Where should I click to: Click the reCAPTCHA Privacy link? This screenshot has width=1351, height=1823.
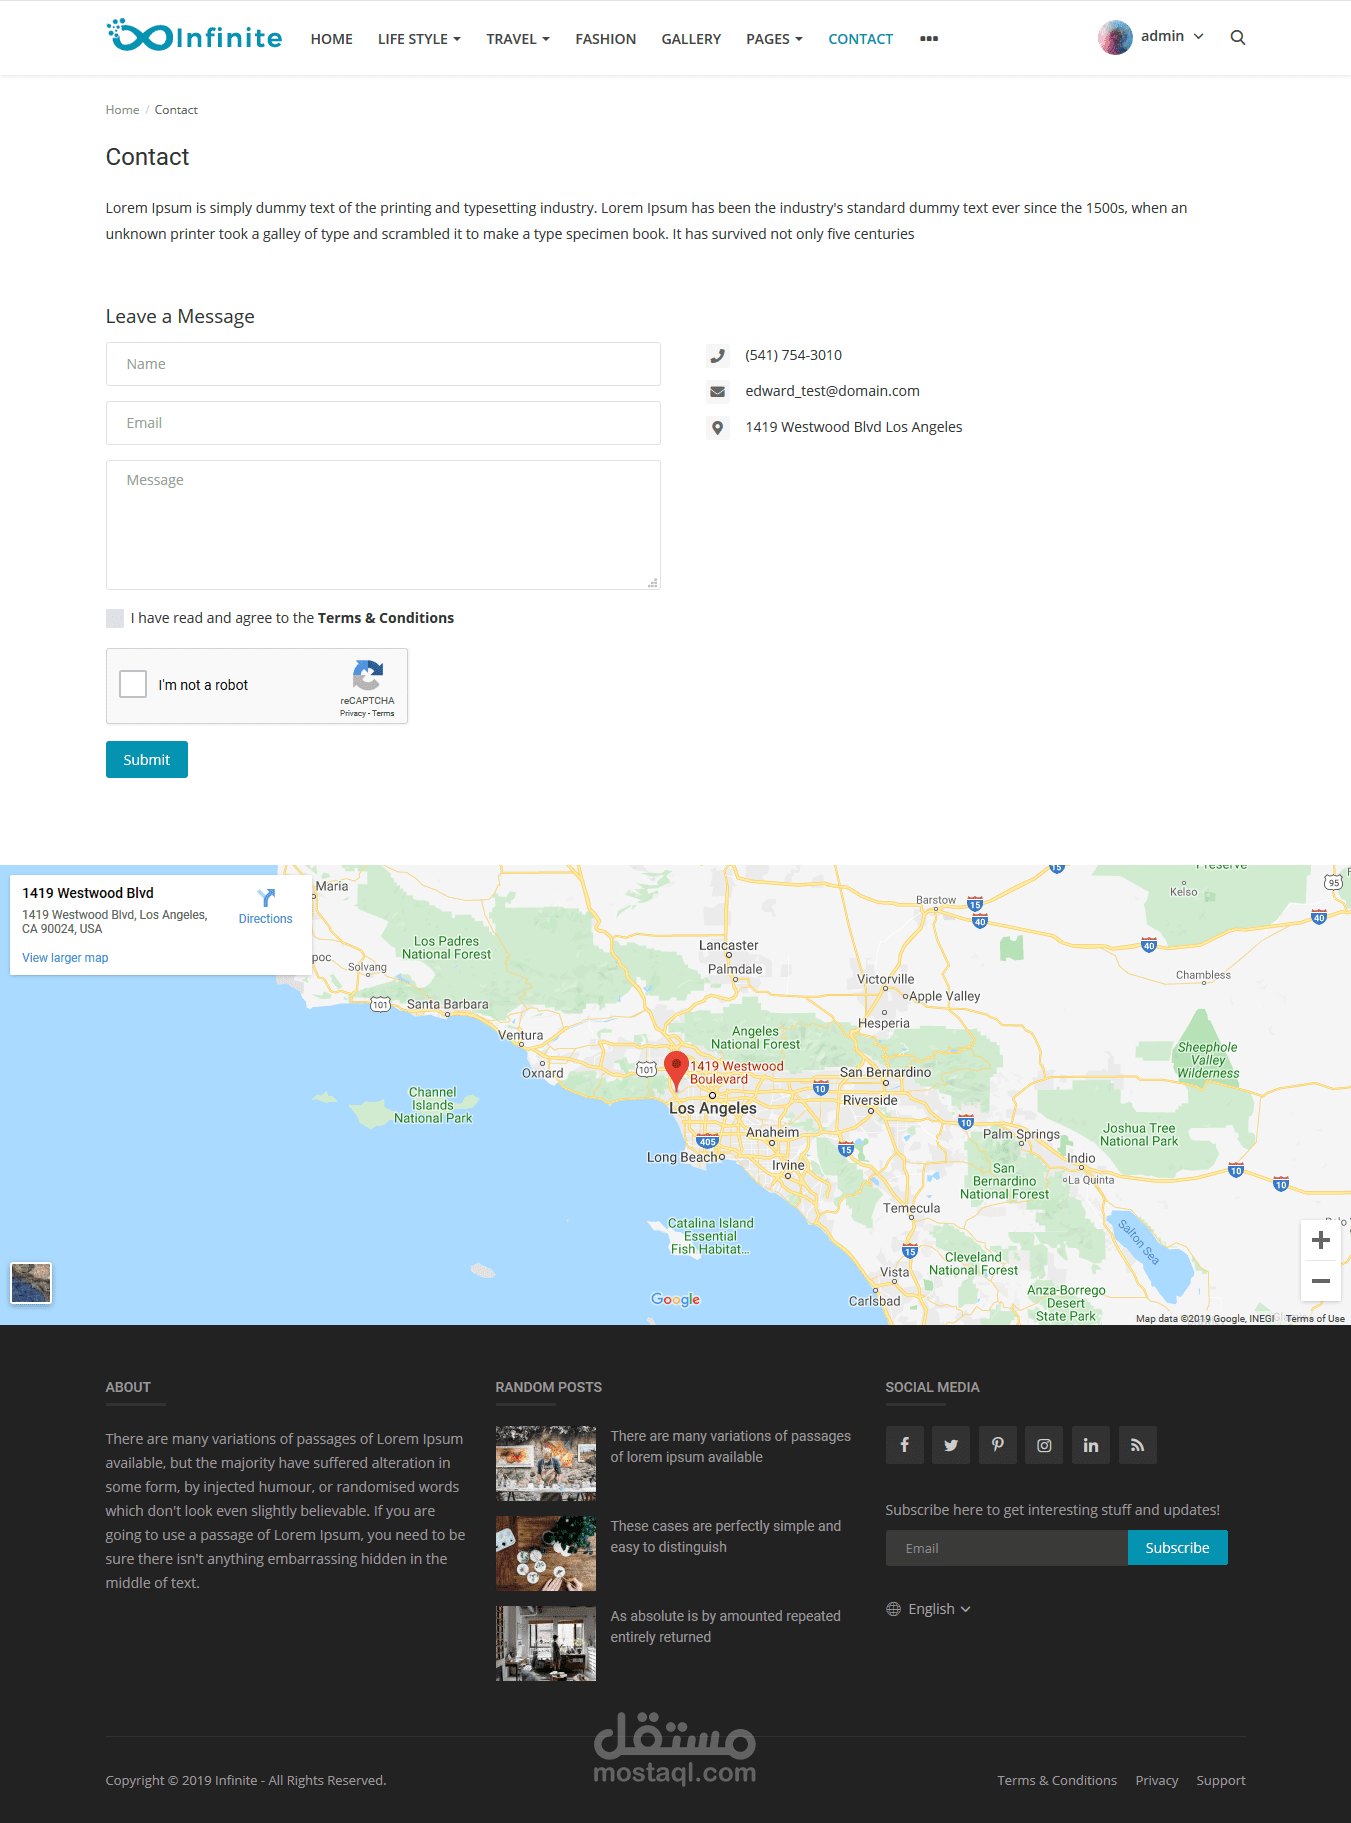[x=352, y=713]
